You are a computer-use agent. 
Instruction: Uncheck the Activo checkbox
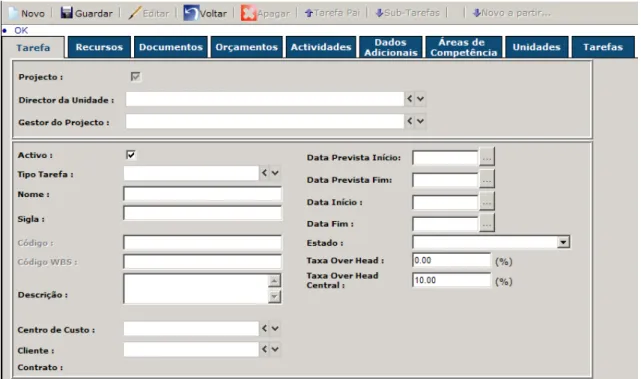coord(131,155)
